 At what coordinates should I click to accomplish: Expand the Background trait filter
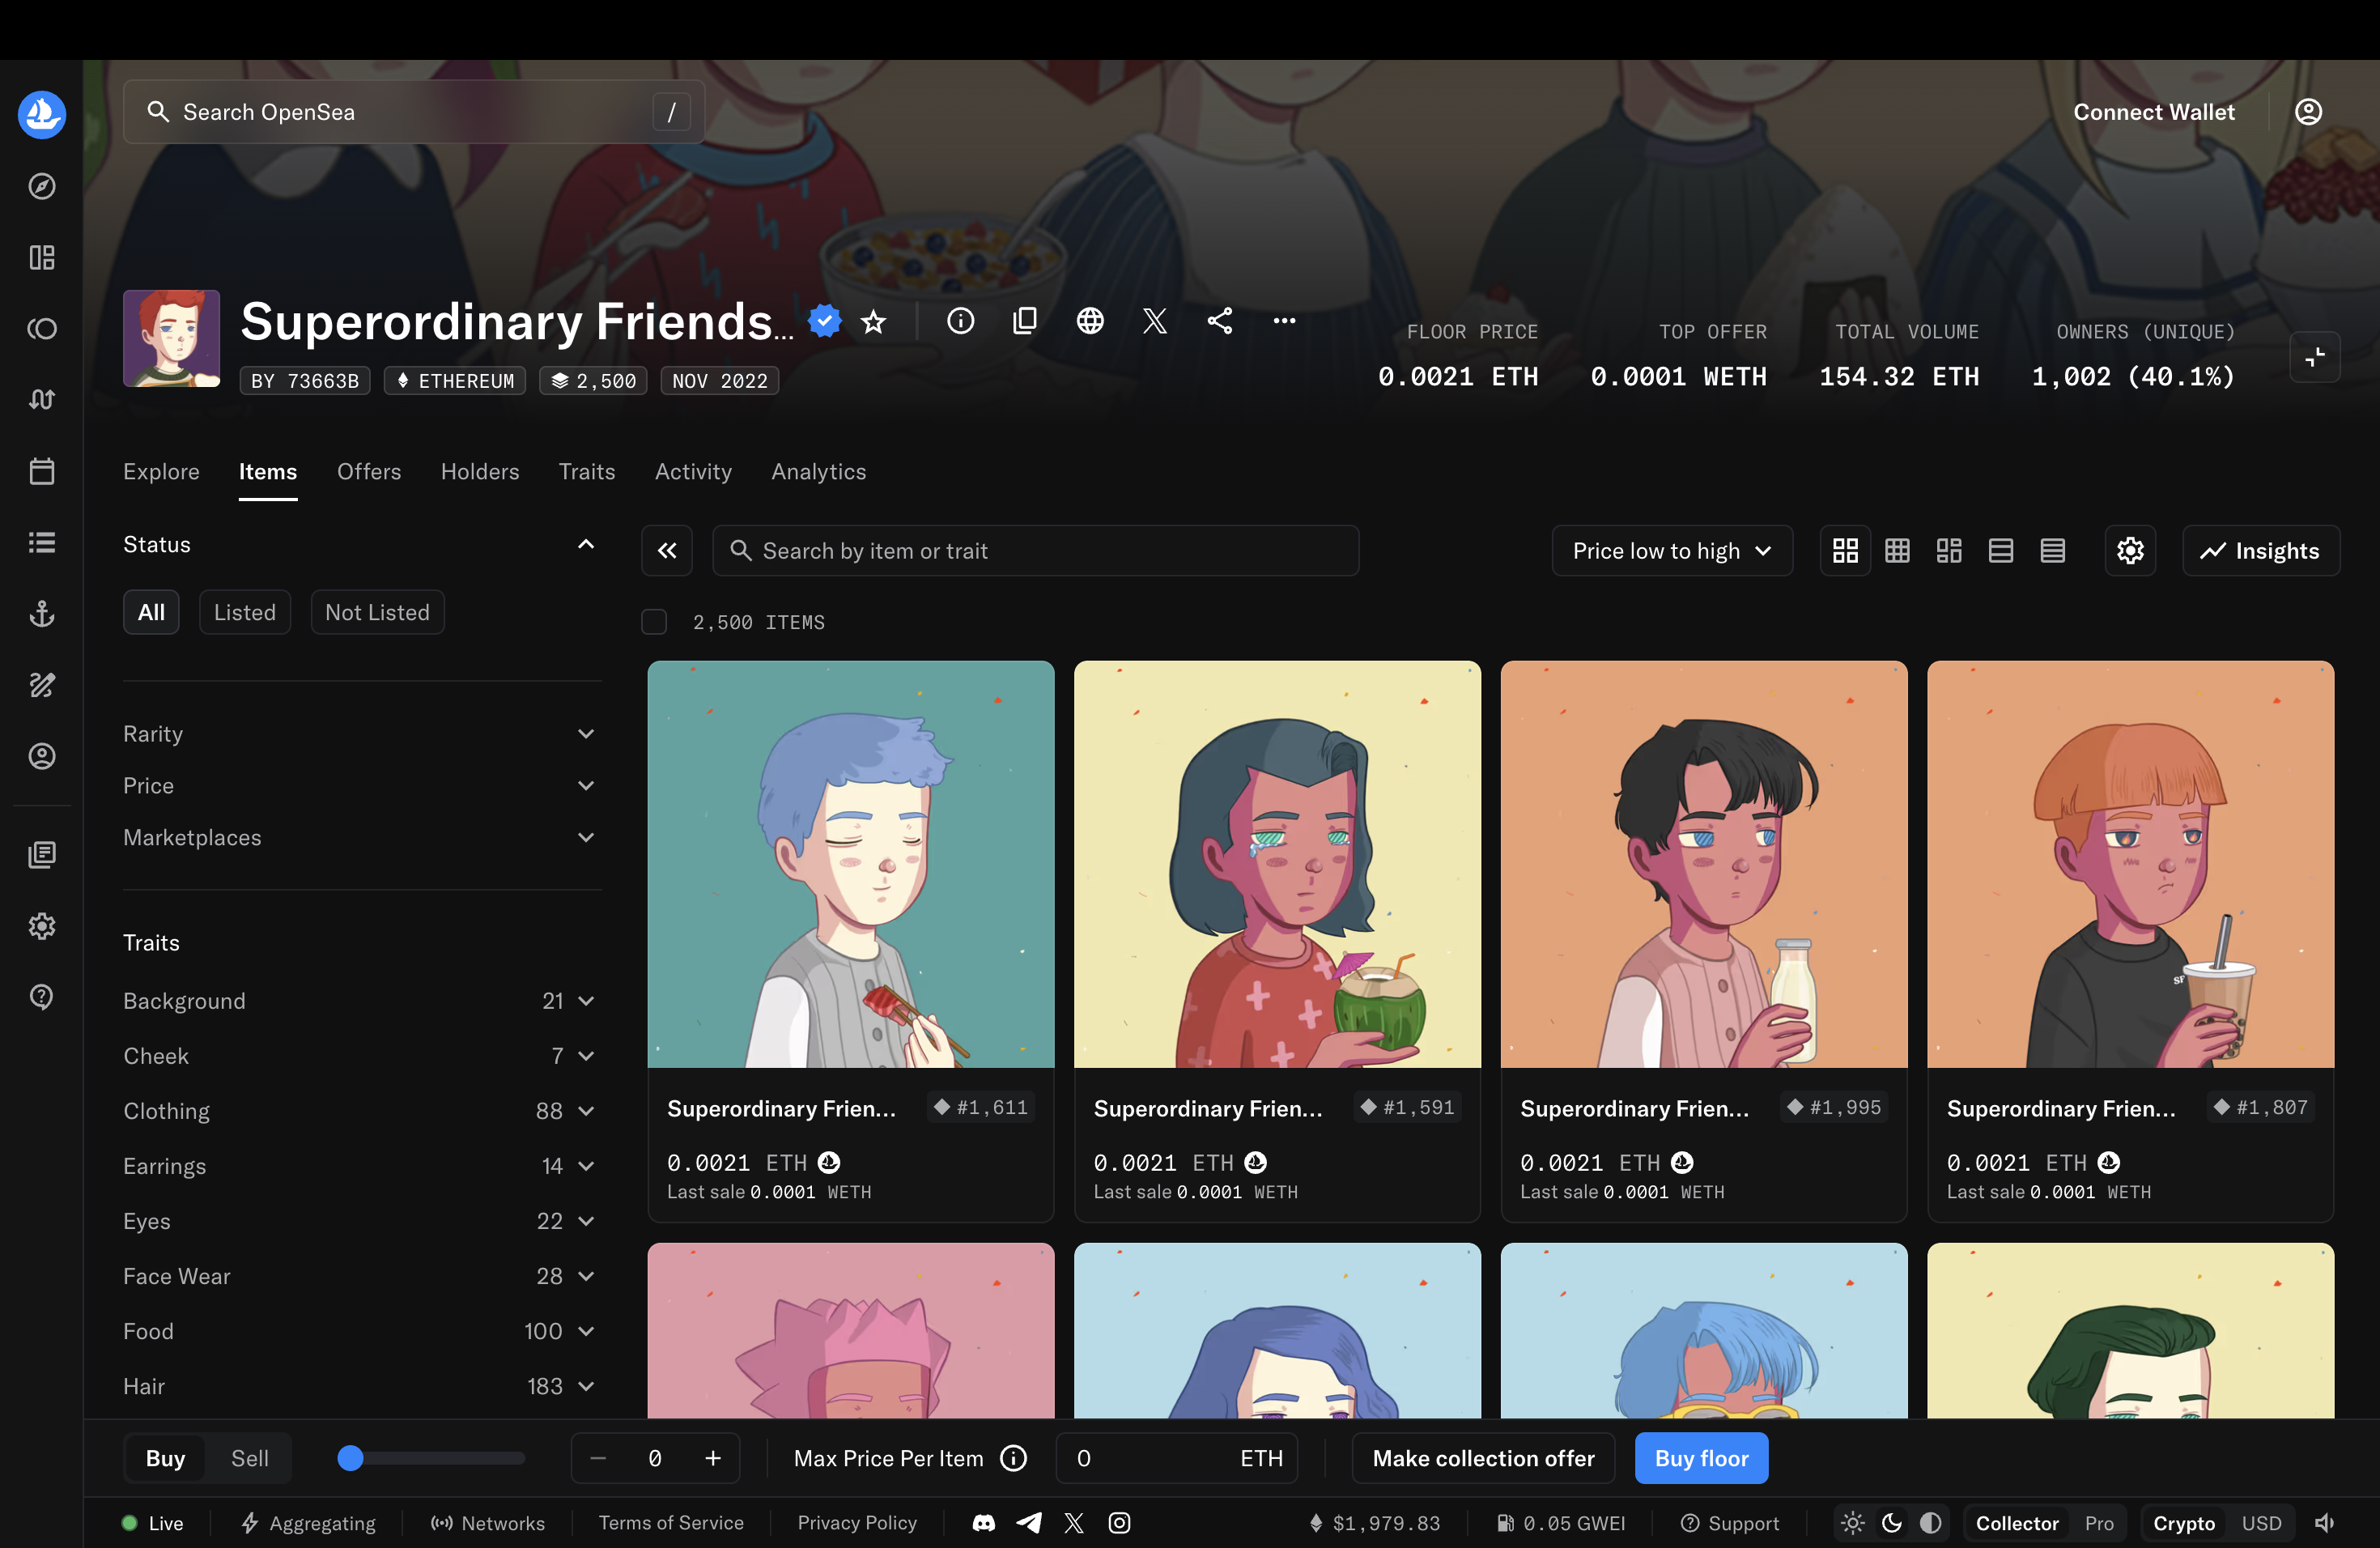pos(362,1001)
